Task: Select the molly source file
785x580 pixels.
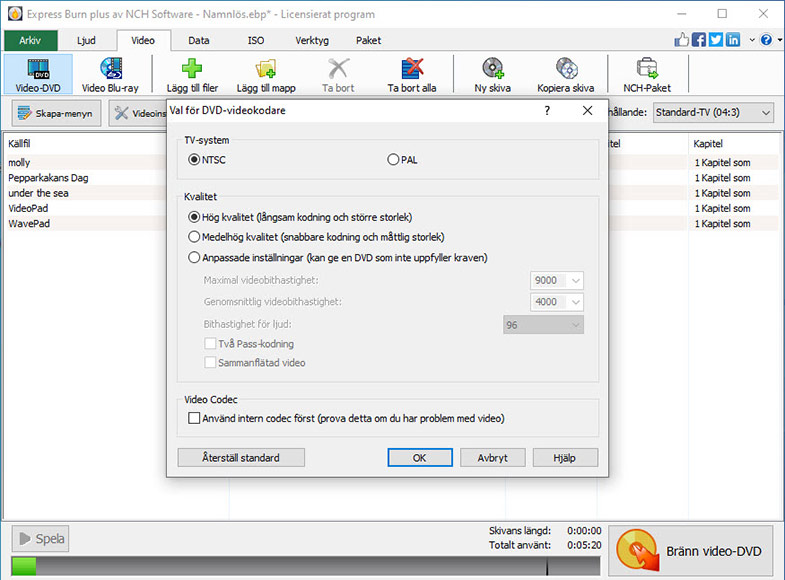Action: (19, 163)
